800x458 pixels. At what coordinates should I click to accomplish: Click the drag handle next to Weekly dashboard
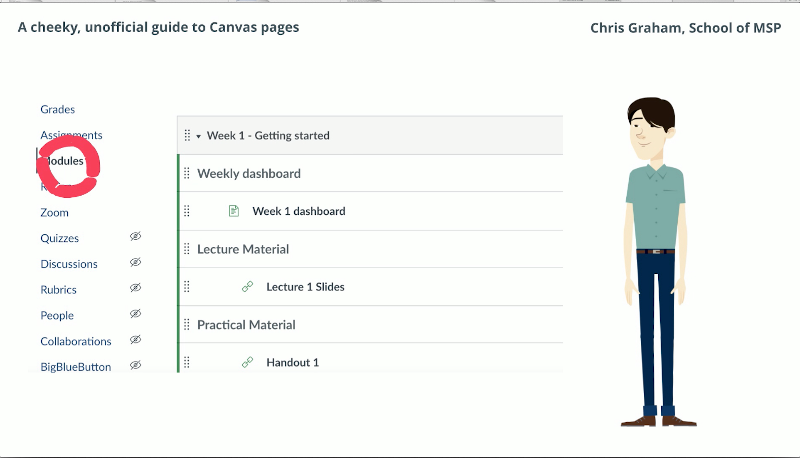[x=187, y=173]
